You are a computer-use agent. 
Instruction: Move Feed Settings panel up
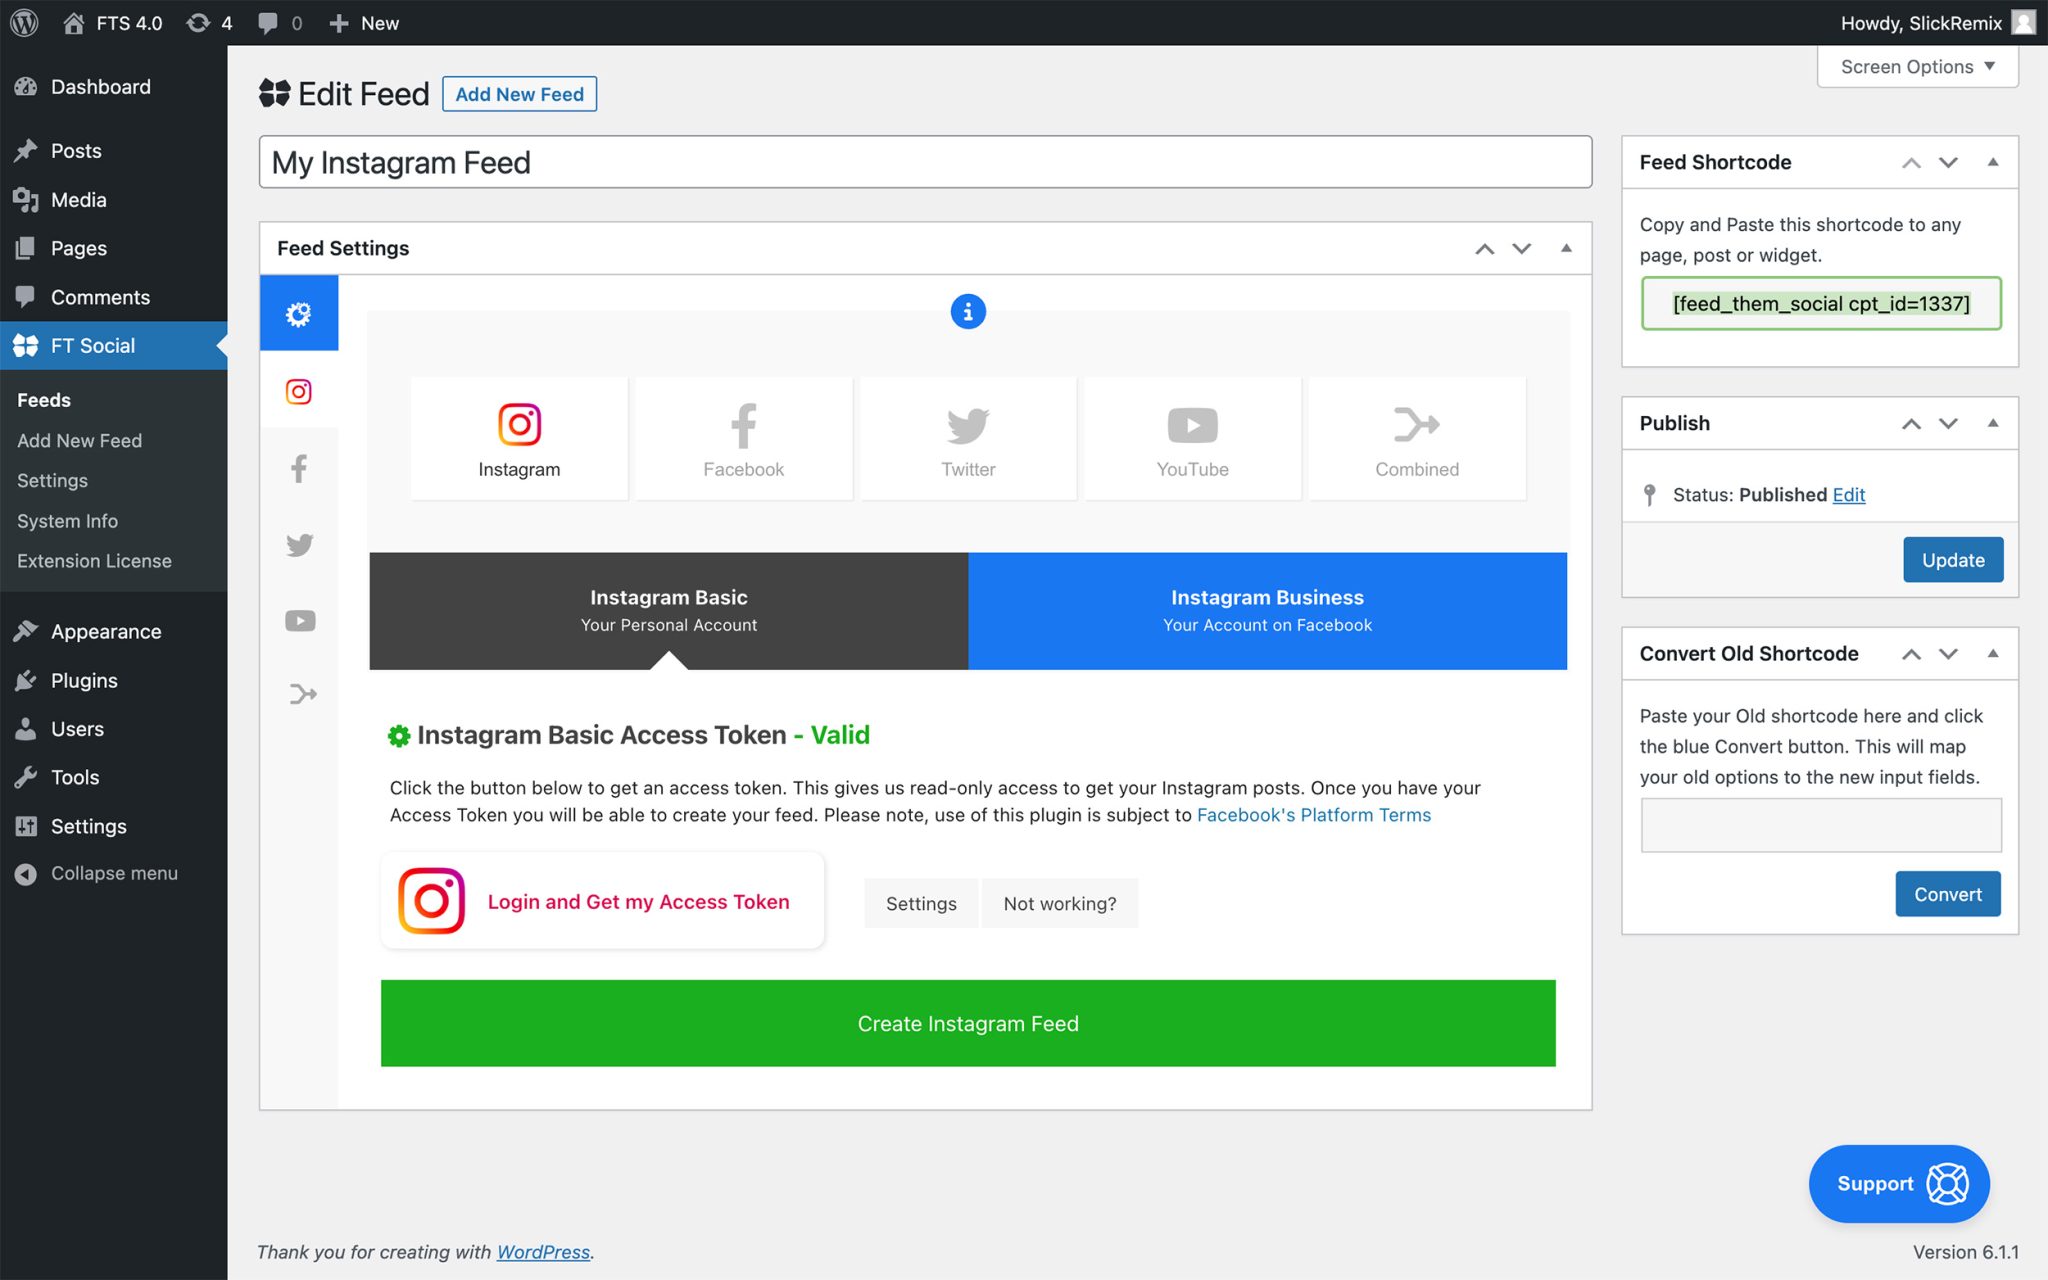1485,248
